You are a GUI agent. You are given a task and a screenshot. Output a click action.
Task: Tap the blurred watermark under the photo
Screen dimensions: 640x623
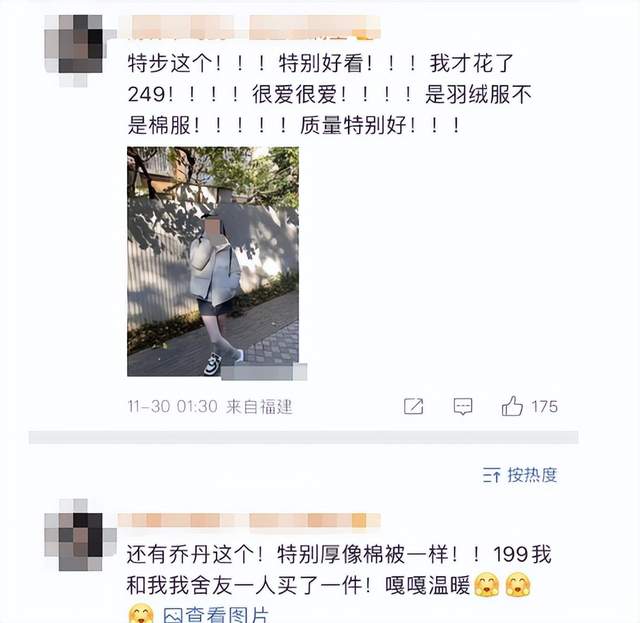click(264, 372)
